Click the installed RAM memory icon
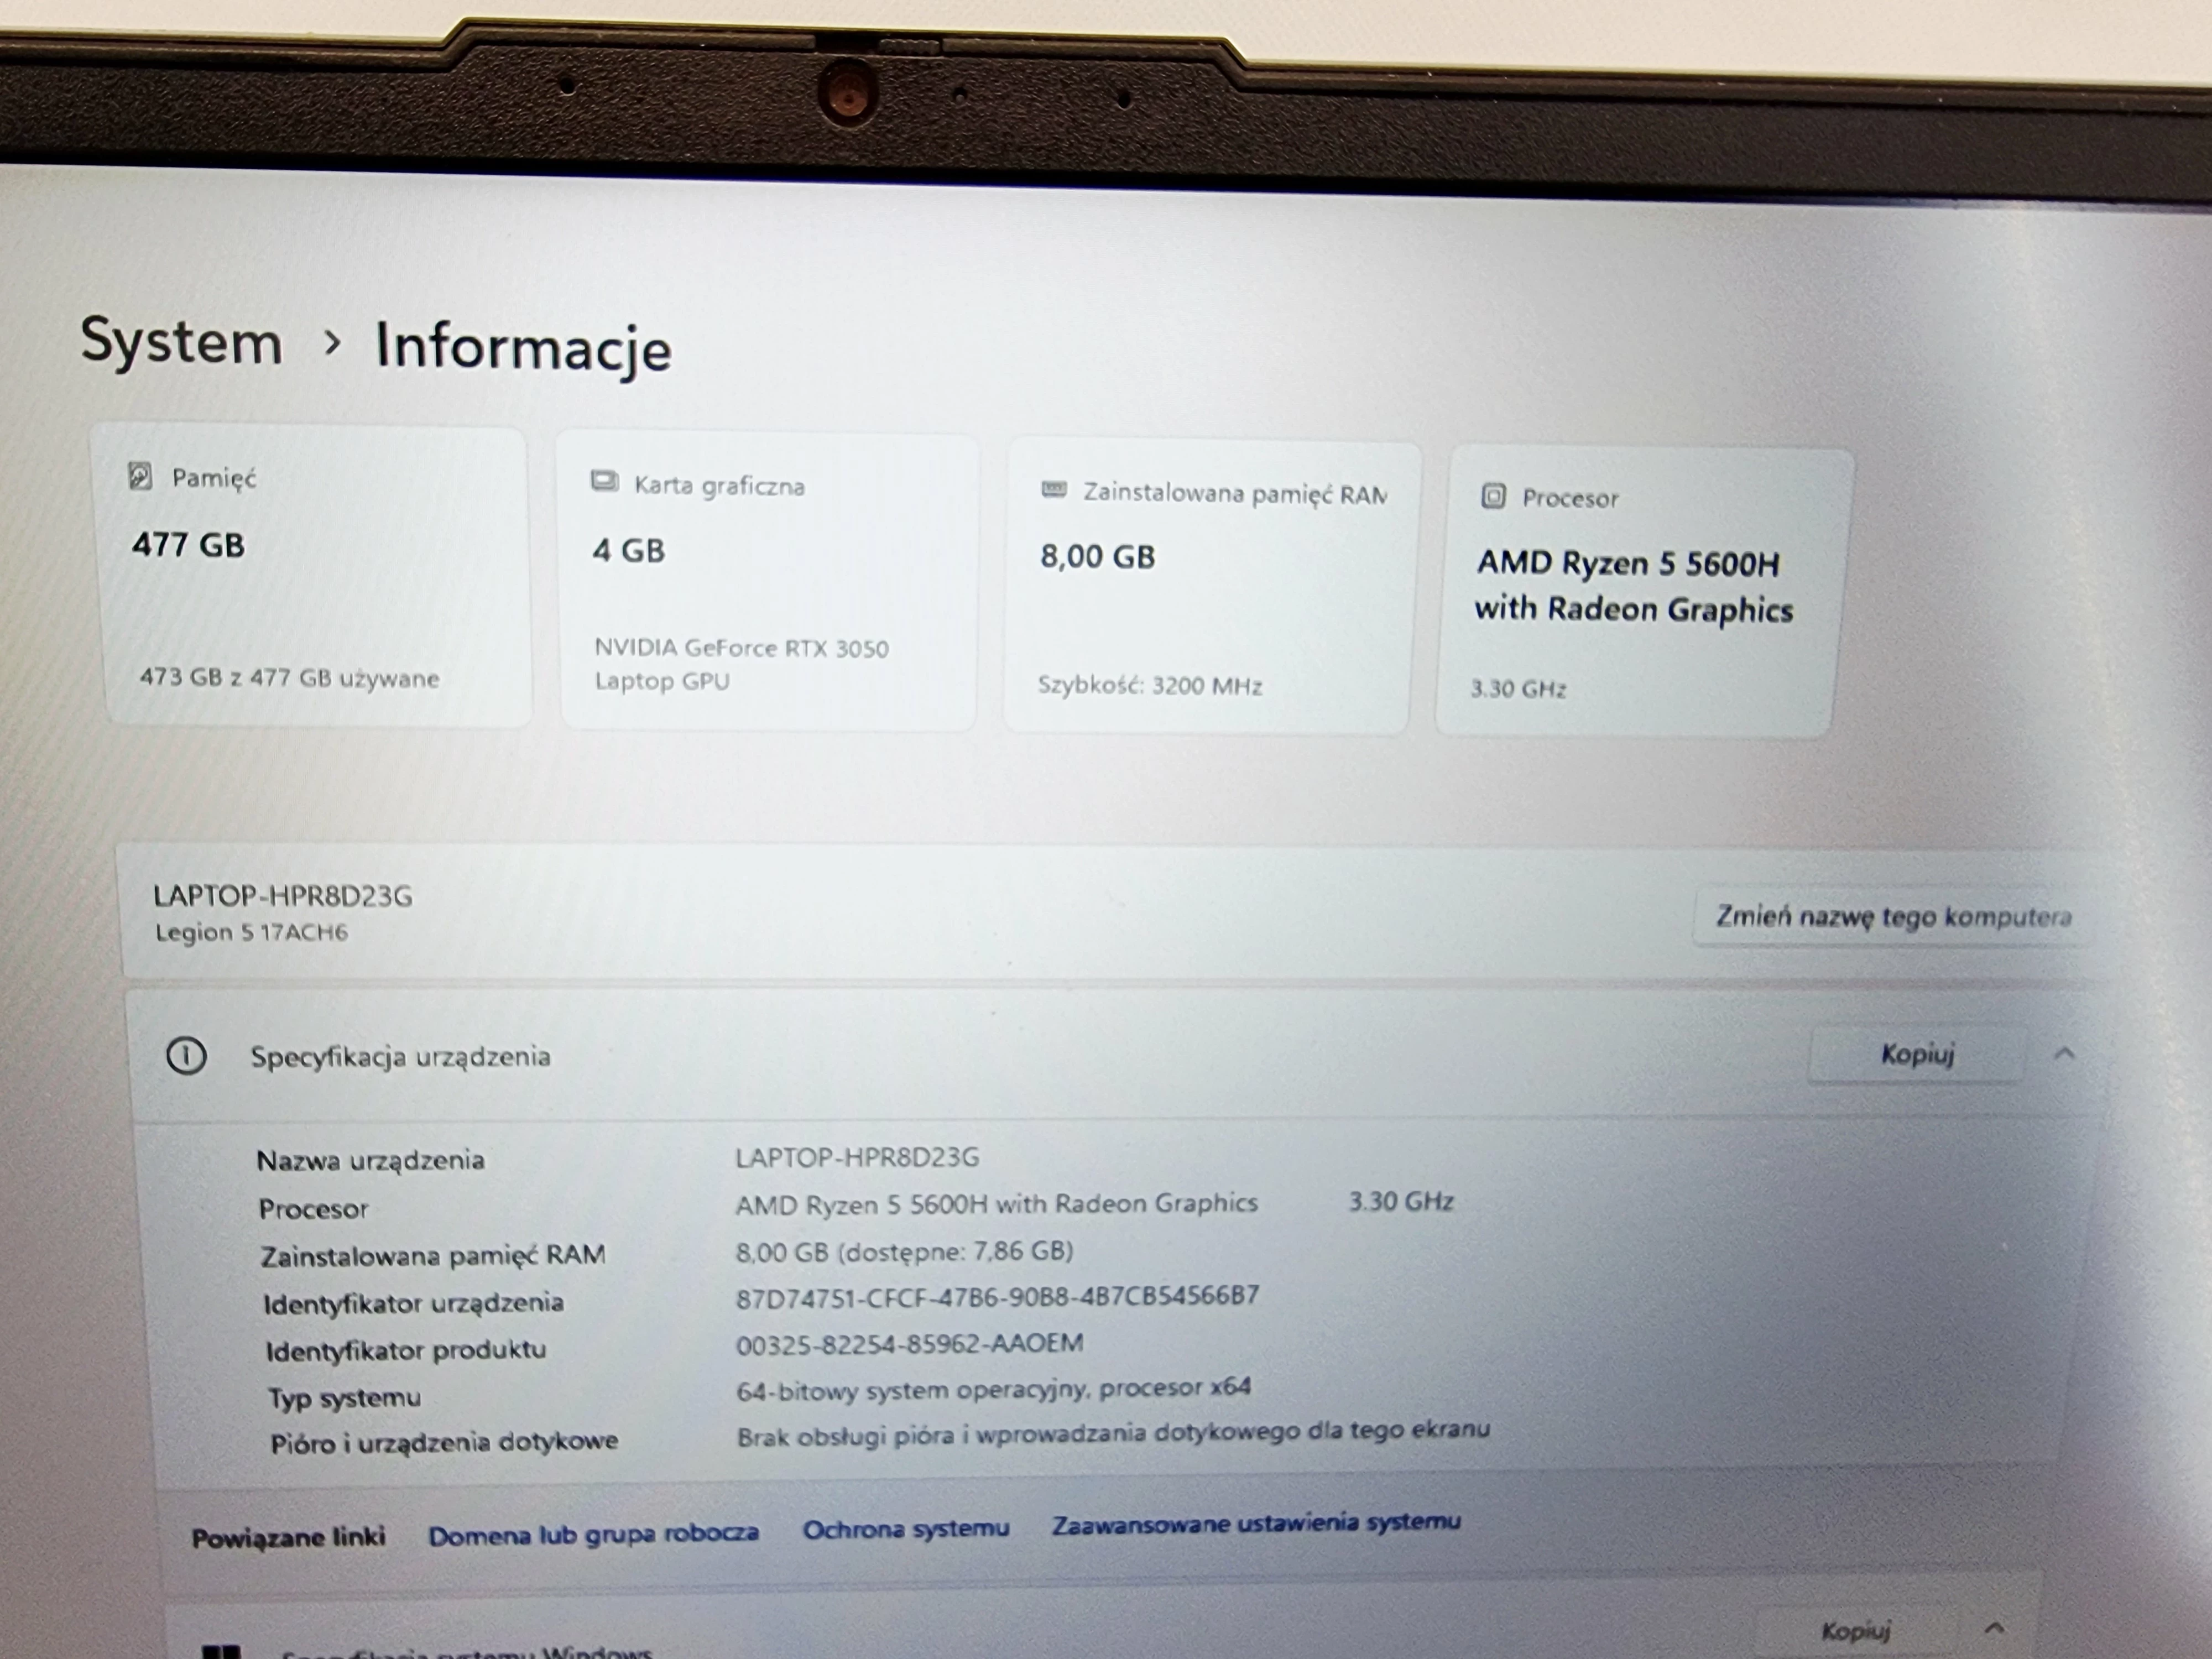The image size is (2212, 1659). [x=1053, y=490]
